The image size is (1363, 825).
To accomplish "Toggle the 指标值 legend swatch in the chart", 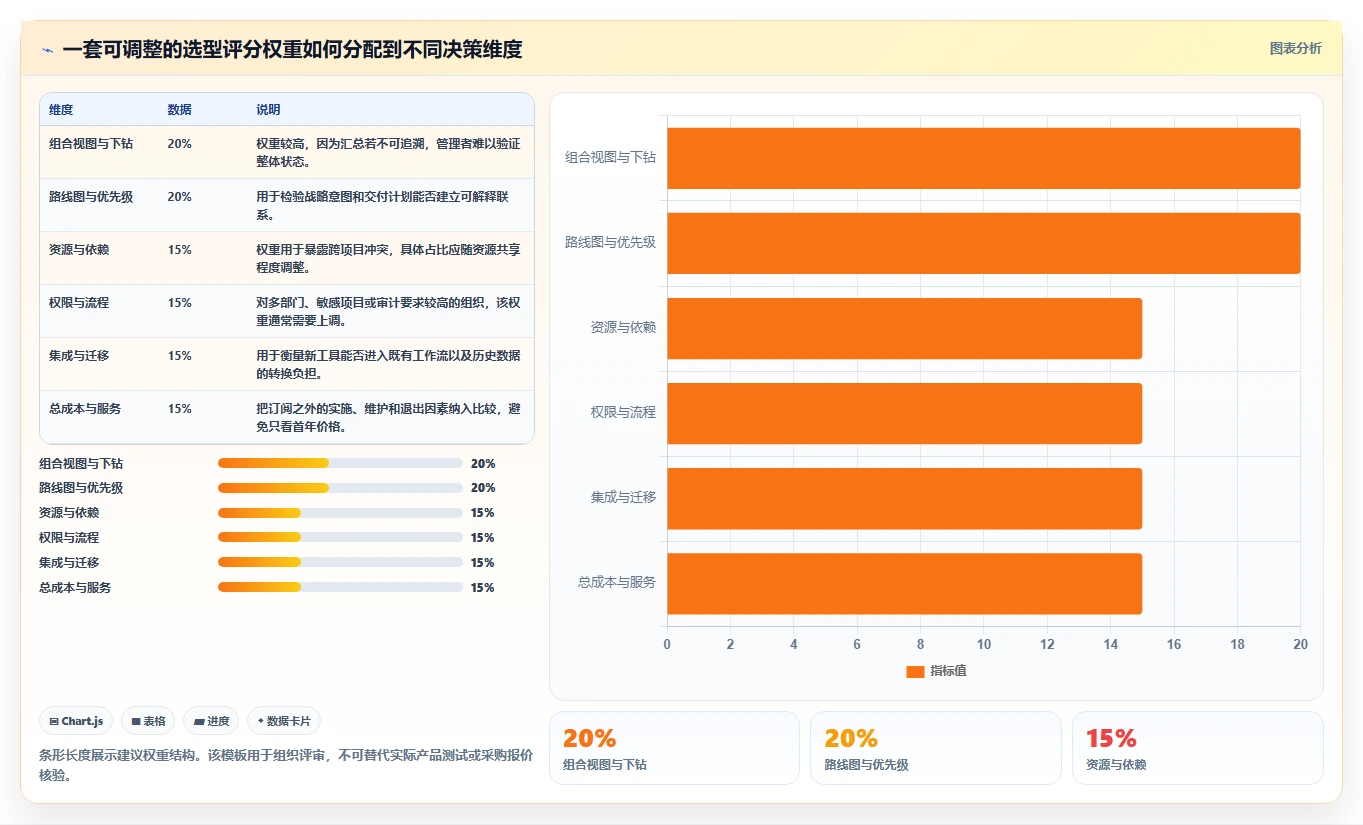I will pos(915,671).
